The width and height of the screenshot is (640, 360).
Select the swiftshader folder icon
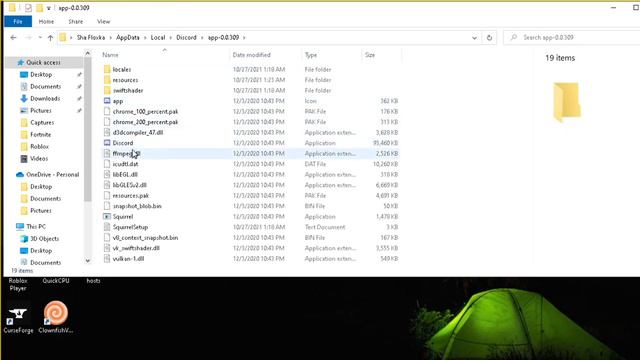pyautogui.click(x=107, y=91)
